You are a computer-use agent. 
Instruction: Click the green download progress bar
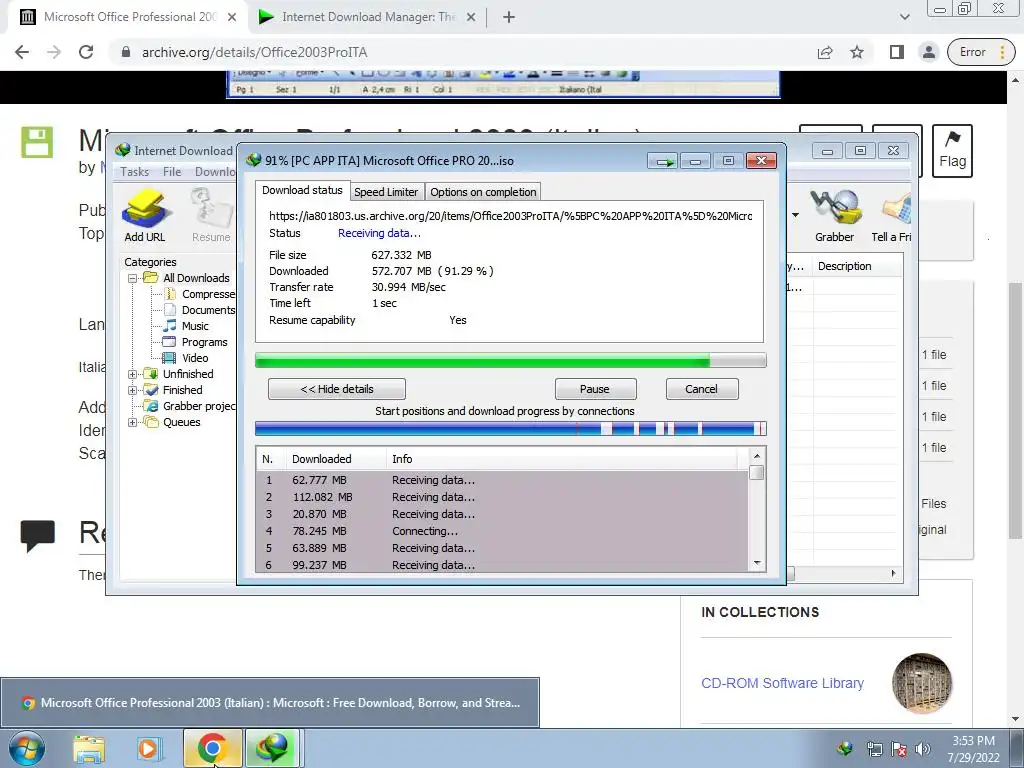coord(511,360)
